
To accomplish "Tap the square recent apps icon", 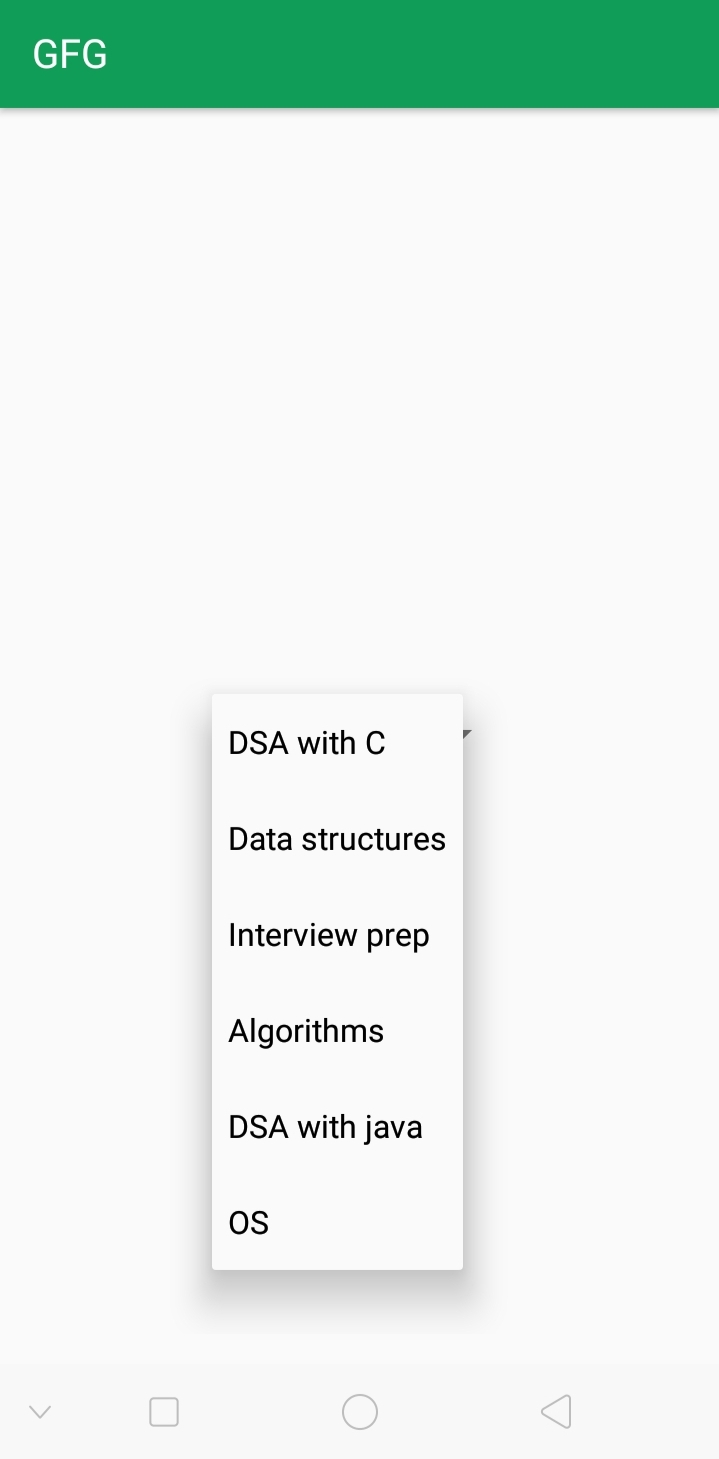I will click(163, 1411).
